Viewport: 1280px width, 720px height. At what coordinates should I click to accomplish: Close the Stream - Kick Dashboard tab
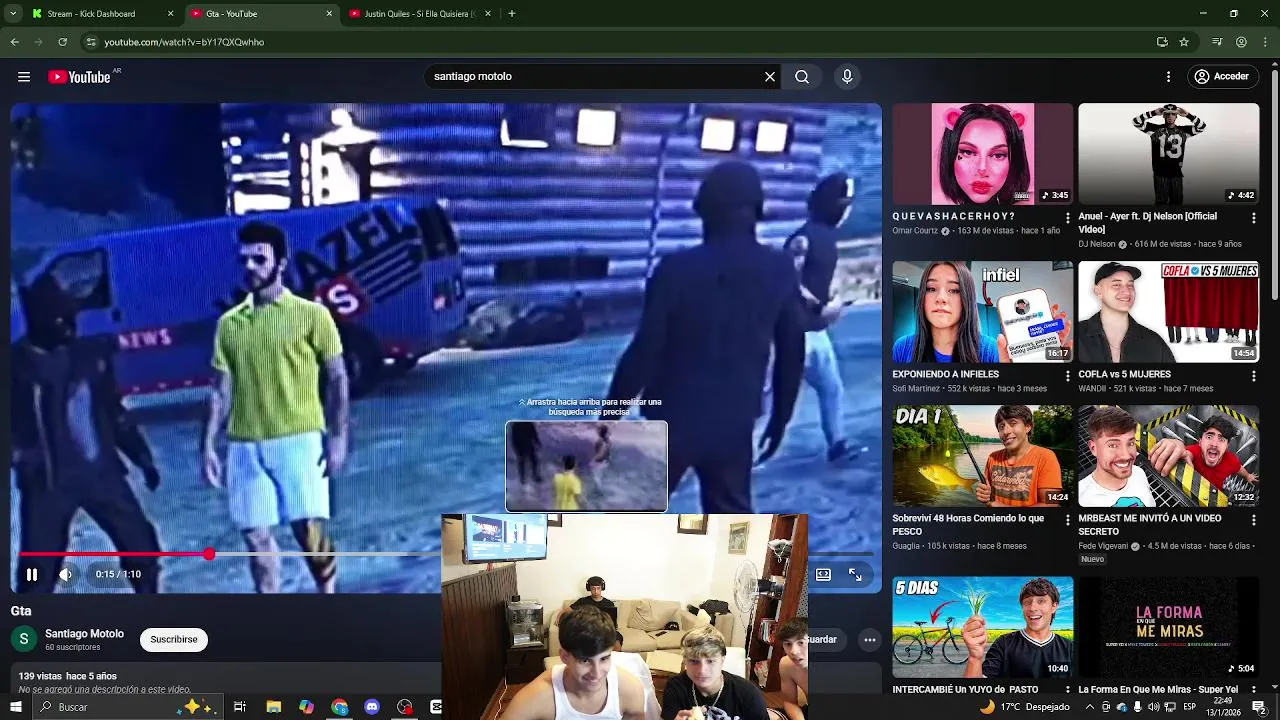tap(170, 14)
